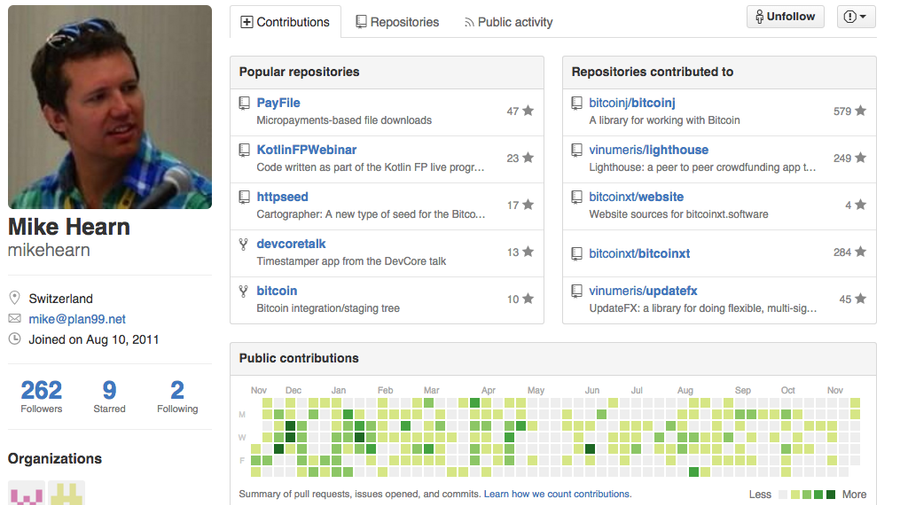Open the first organization avatar
Image resolution: width=900 pixels, height=505 pixels.
point(26,493)
